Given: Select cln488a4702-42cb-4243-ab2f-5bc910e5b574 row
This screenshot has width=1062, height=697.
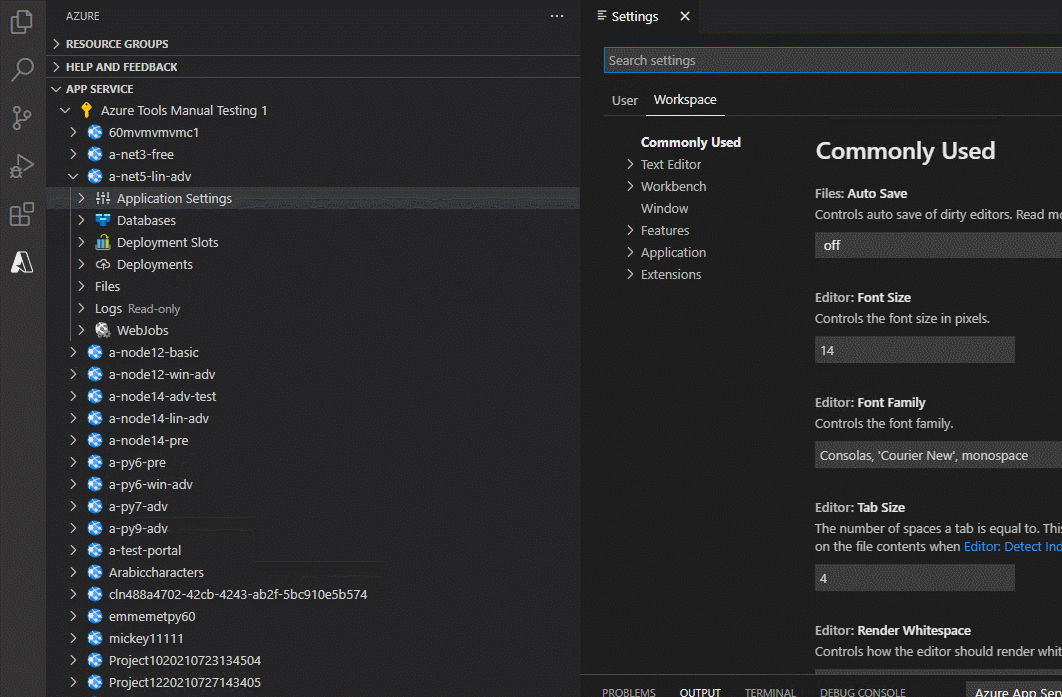Looking at the screenshot, I should click(x=313, y=595).
